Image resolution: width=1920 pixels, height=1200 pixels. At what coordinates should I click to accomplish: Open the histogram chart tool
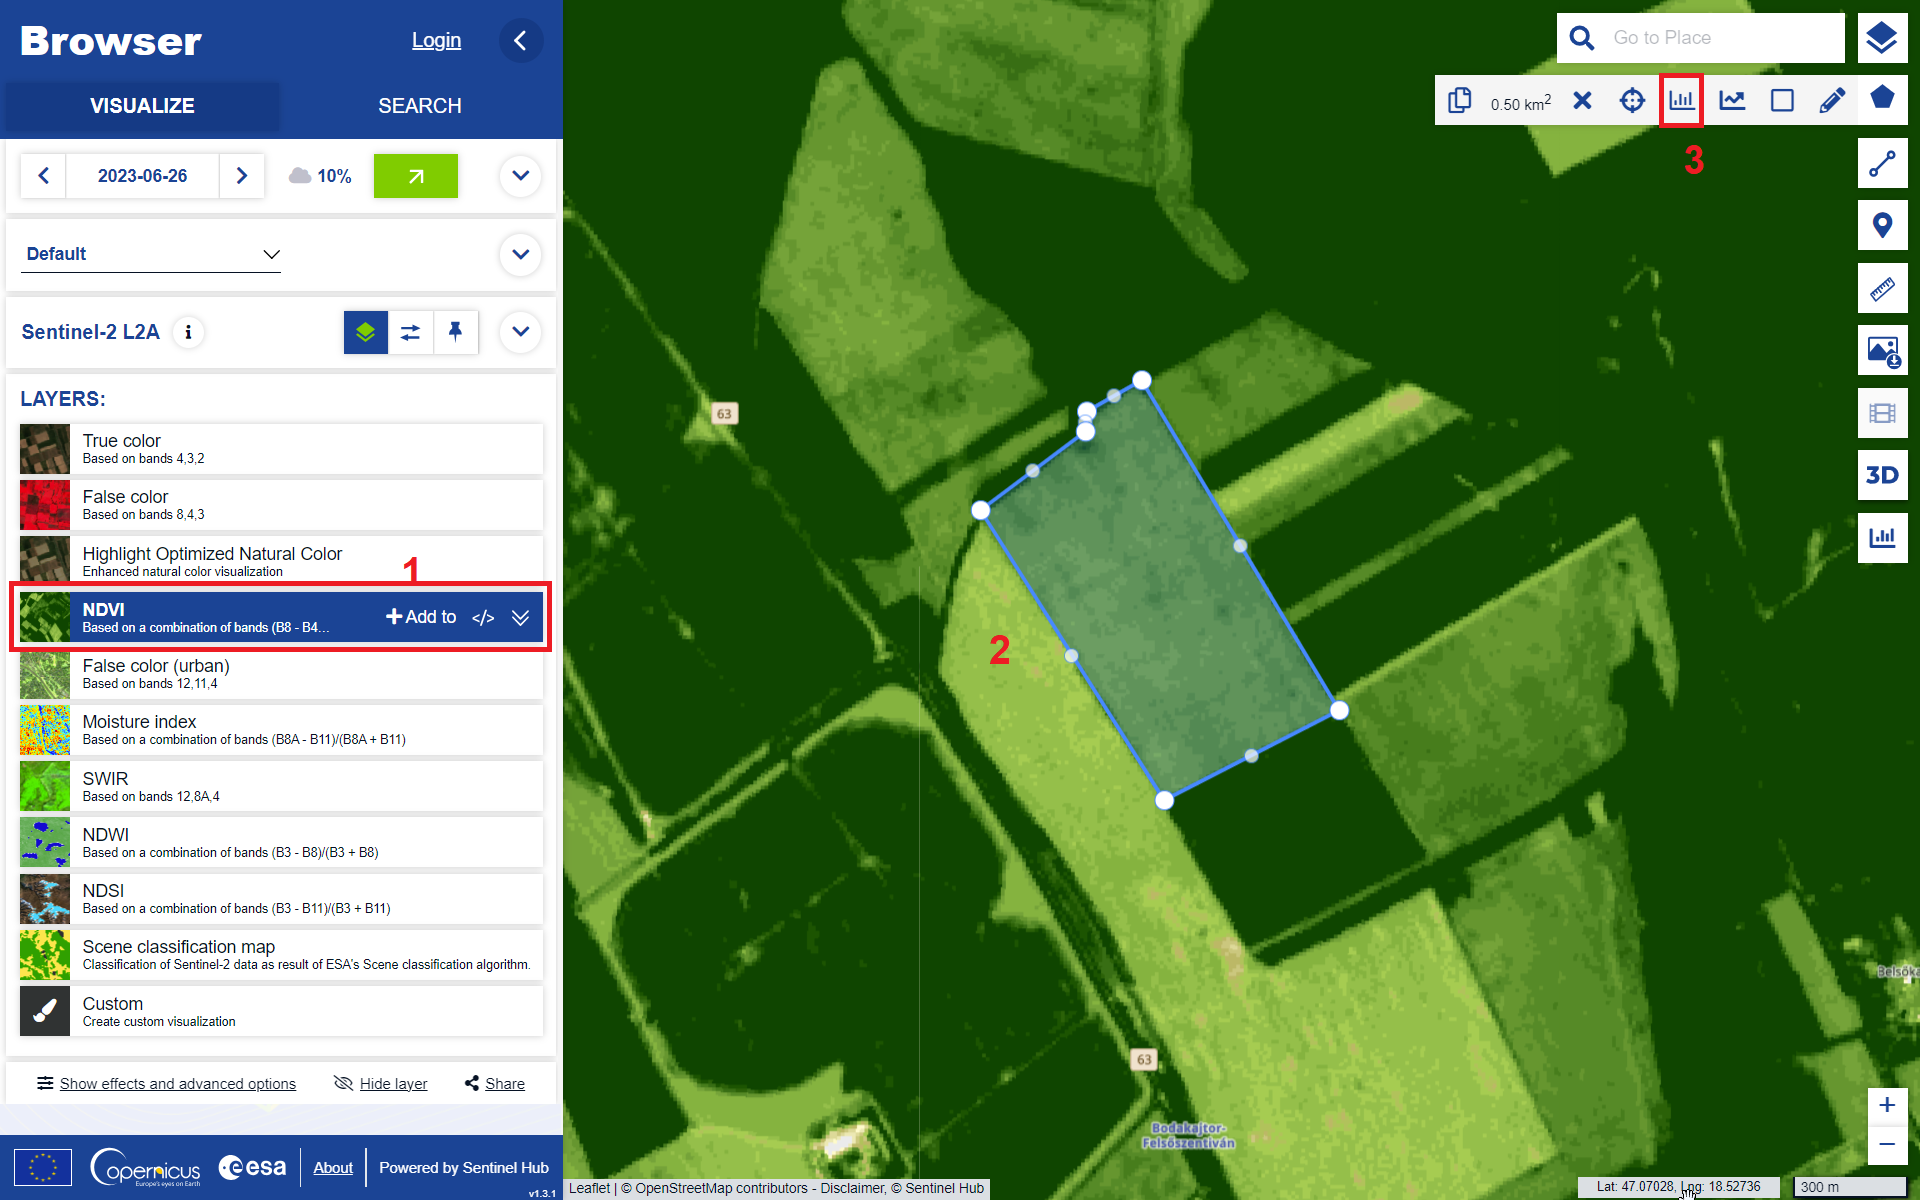[1681, 100]
